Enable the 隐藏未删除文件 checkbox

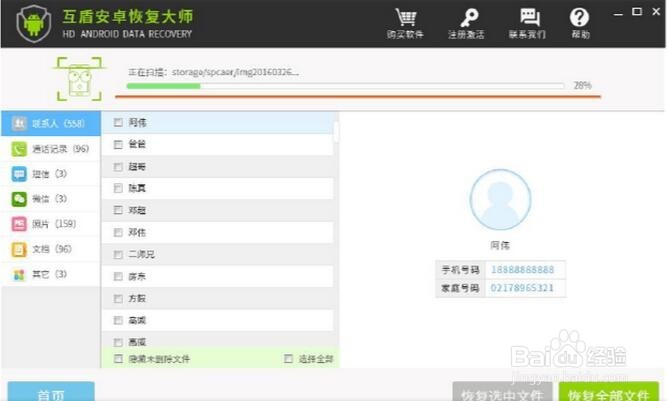[x=118, y=359]
